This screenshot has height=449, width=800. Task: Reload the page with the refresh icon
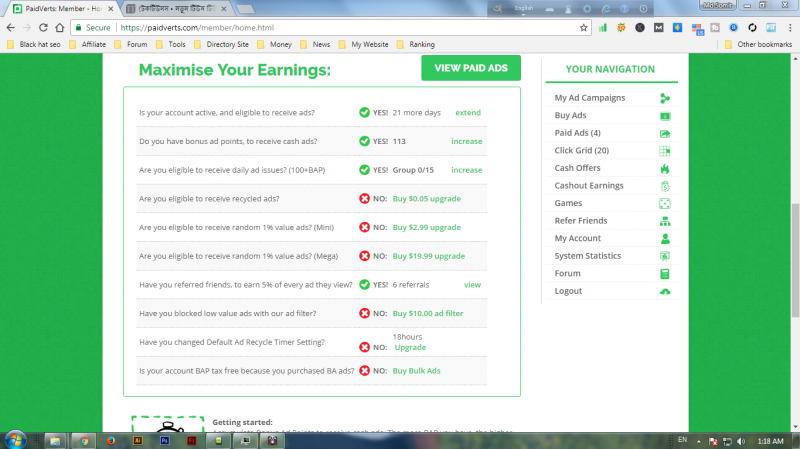click(43, 28)
